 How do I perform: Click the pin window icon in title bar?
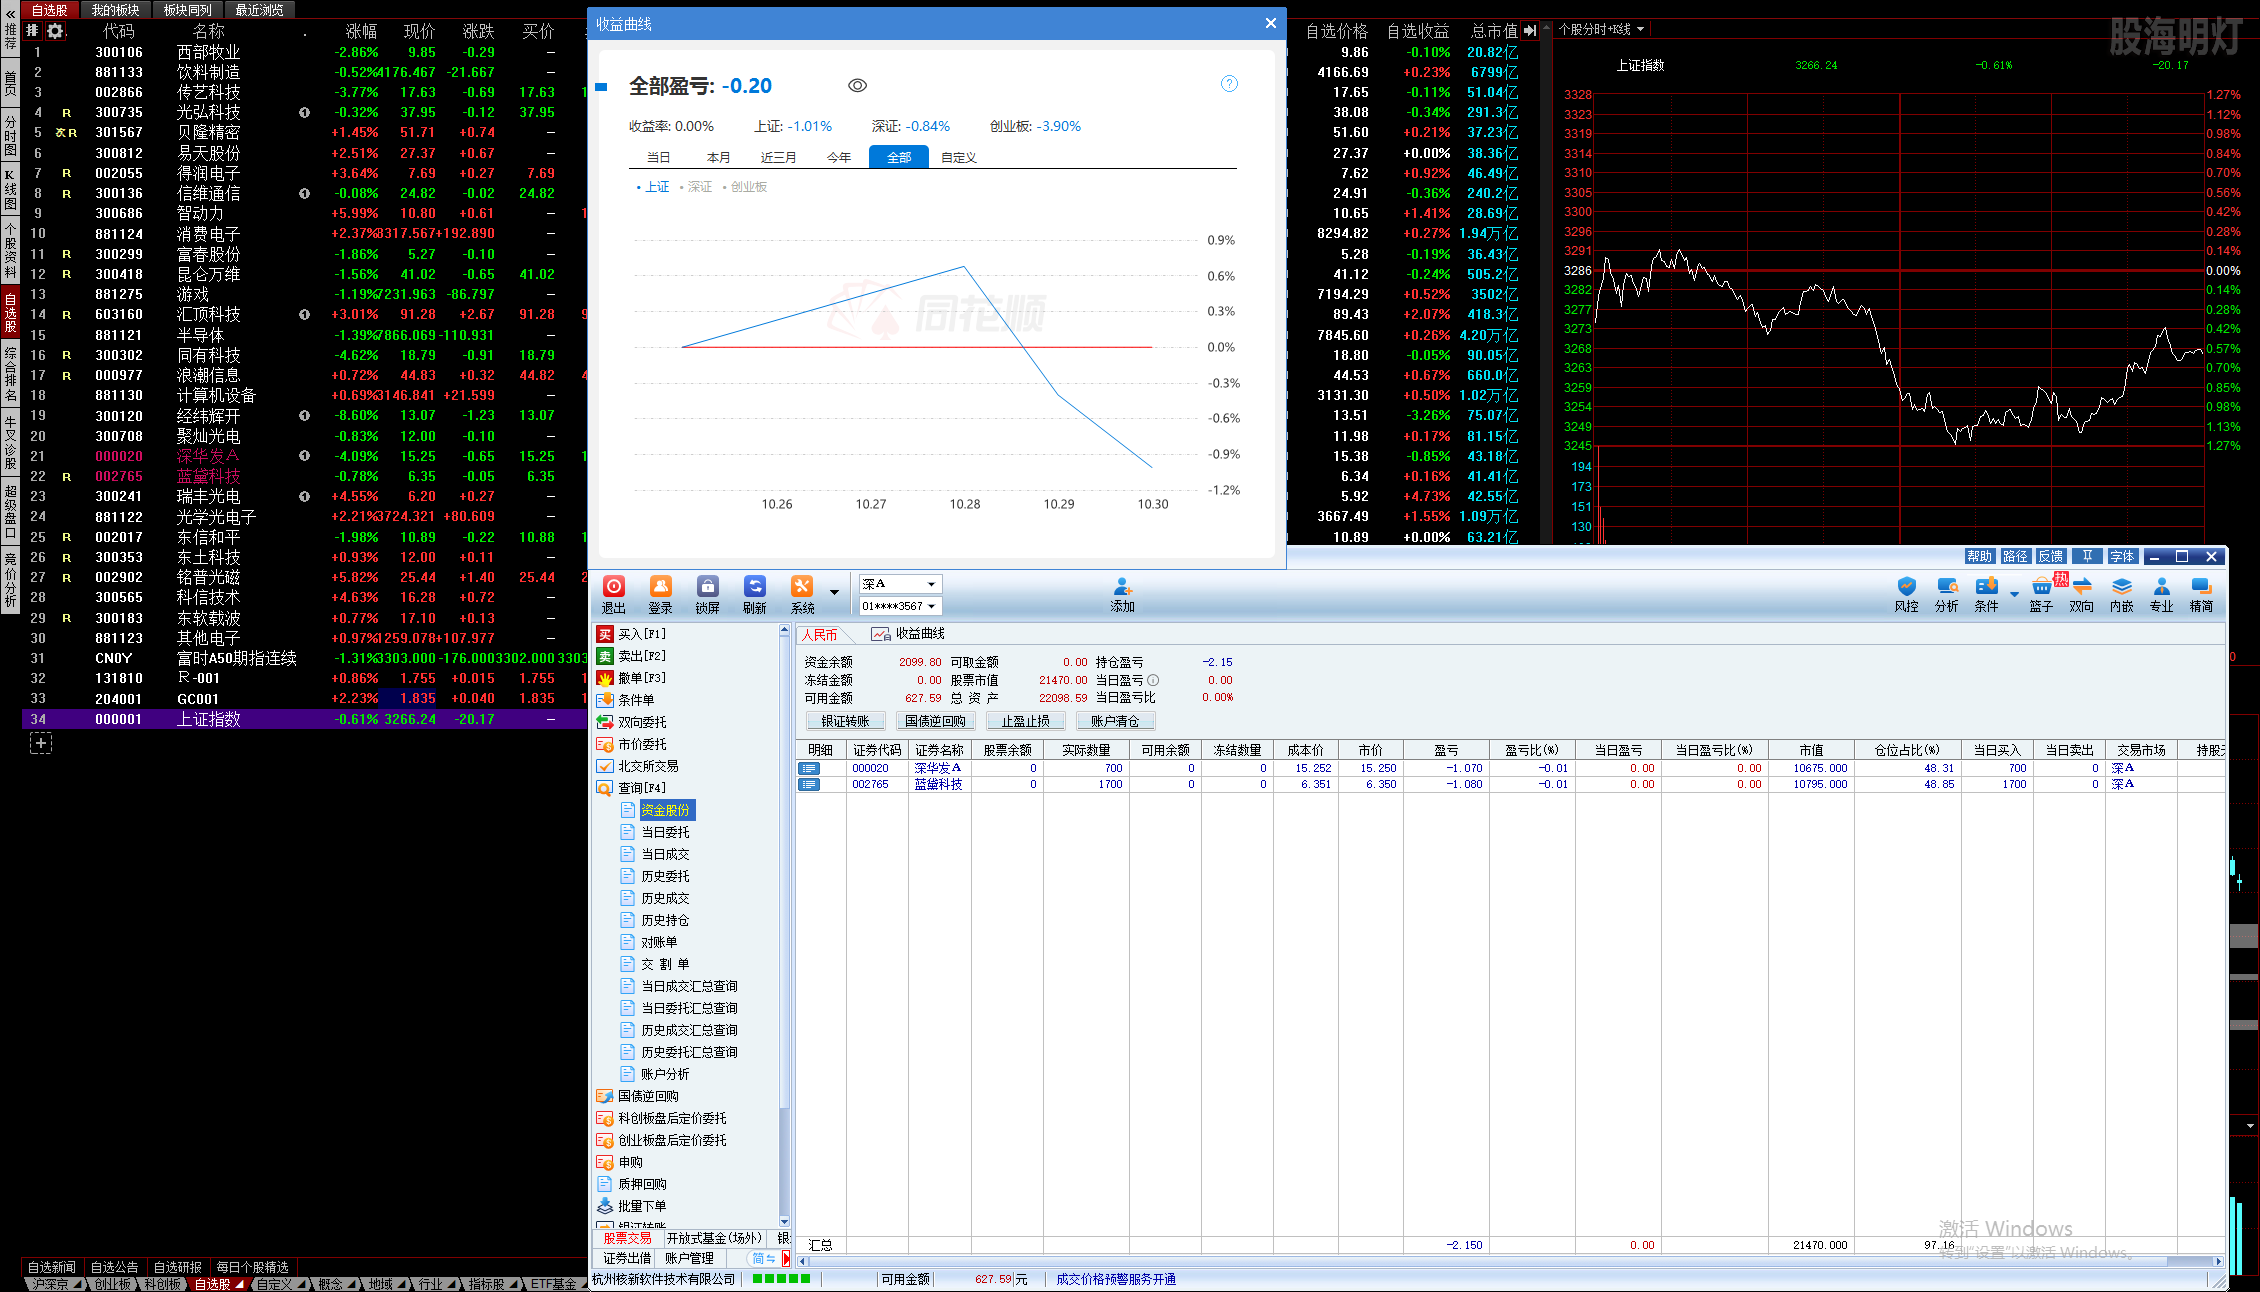[2087, 557]
